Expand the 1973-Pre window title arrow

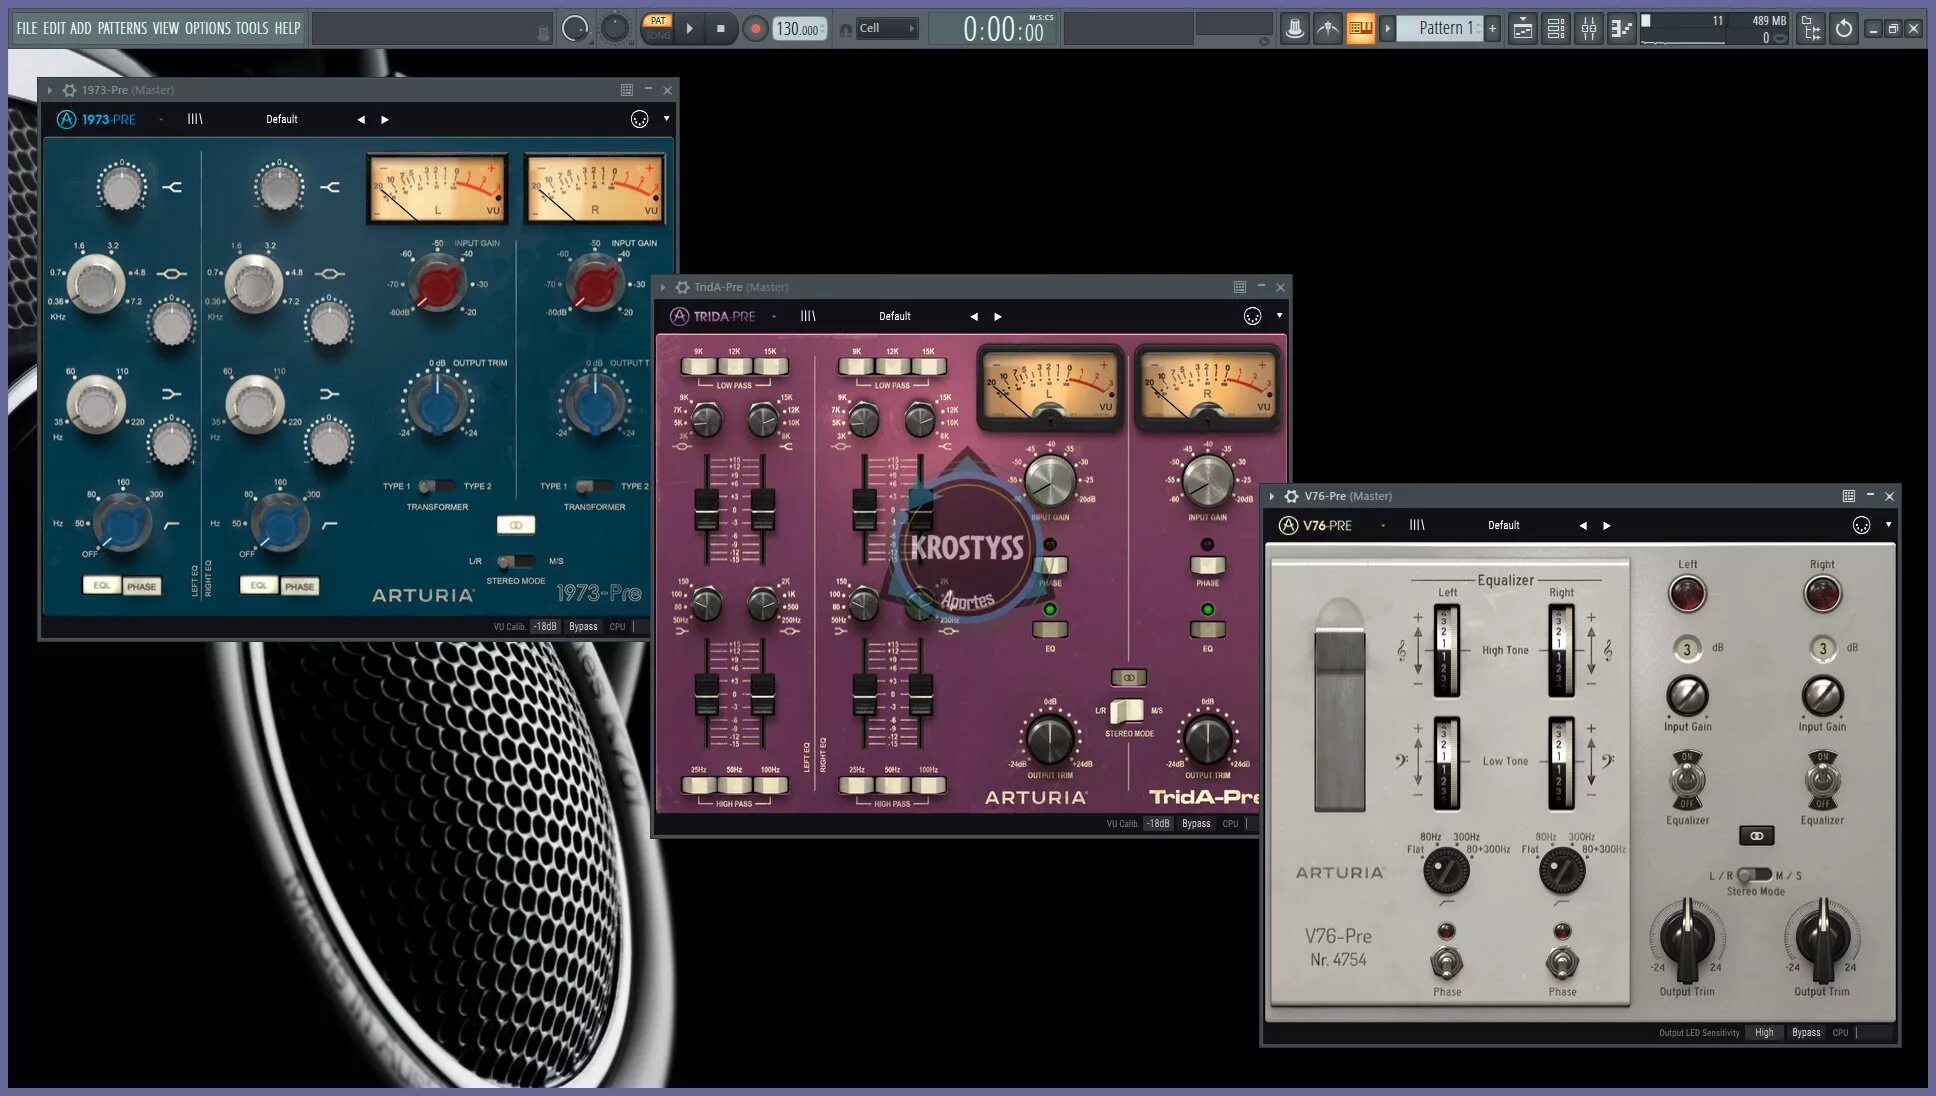tap(50, 90)
